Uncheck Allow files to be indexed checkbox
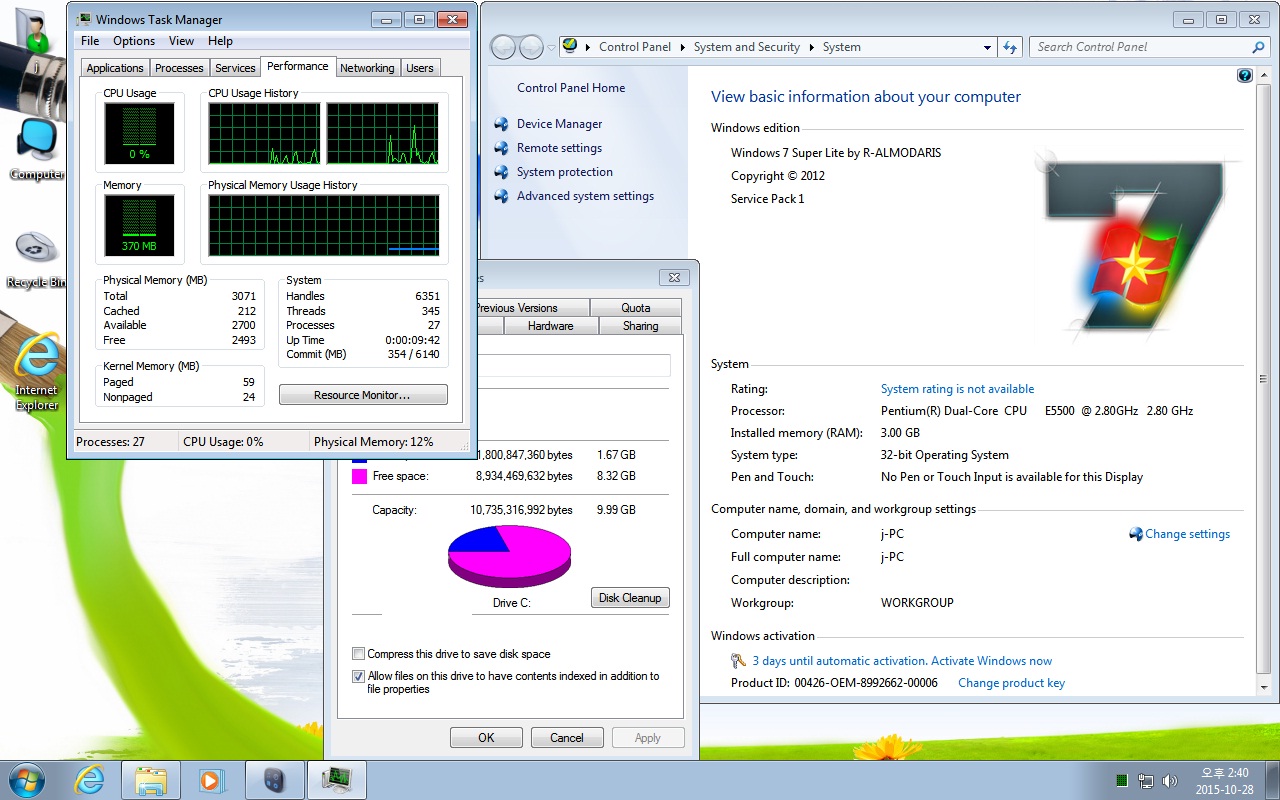 point(358,676)
